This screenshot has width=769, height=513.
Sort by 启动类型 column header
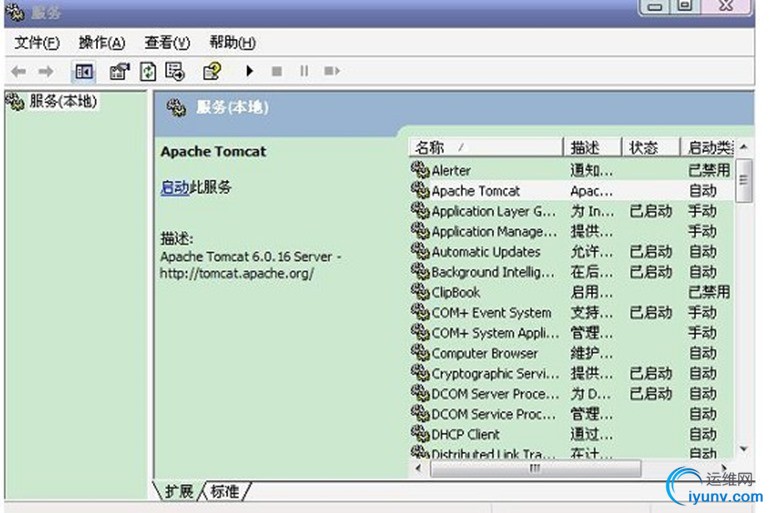pos(707,147)
